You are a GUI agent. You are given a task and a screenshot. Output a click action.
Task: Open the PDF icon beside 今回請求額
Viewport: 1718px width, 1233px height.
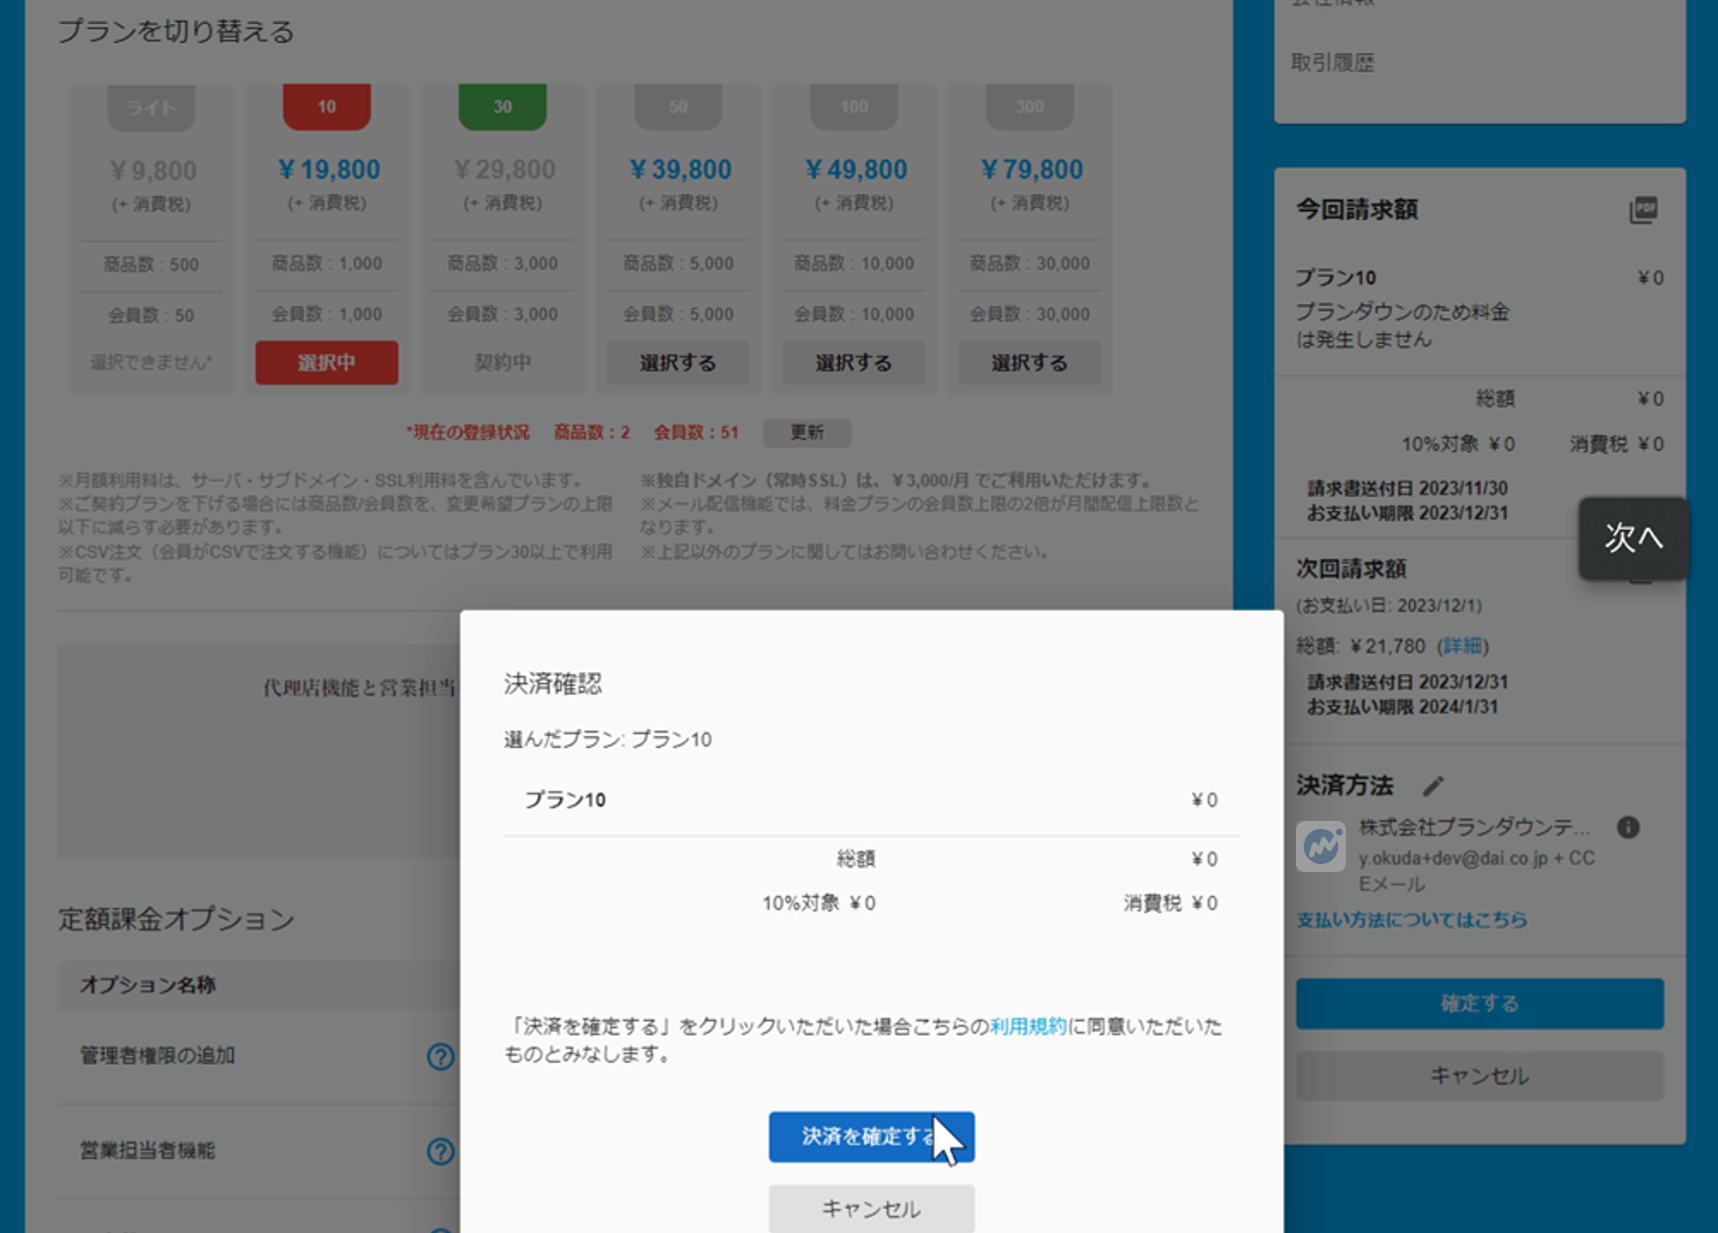coord(1643,210)
